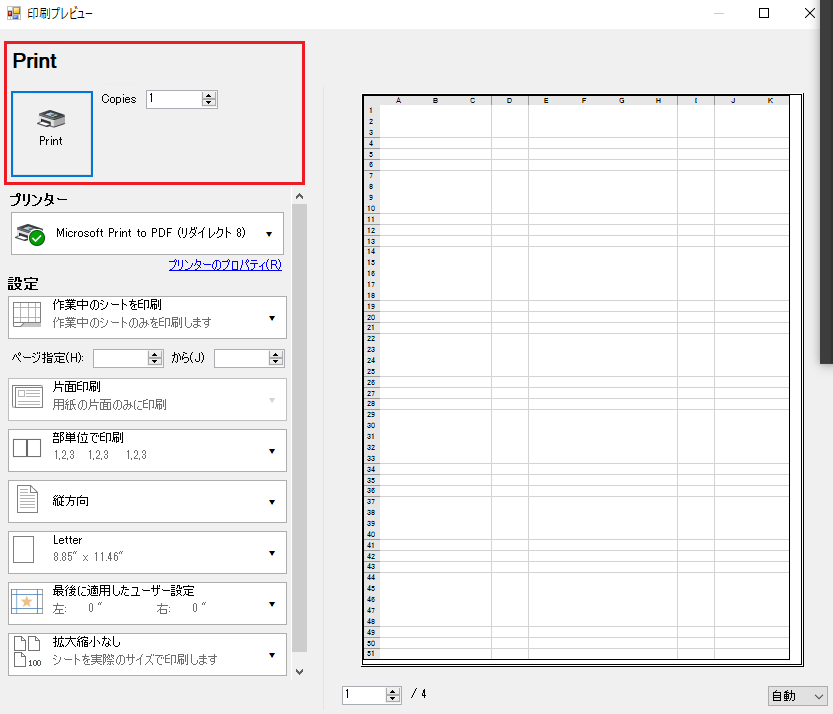Open the 拡大縮小なし scaling dropdown
The width and height of the screenshot is (833, 714).
pos(147,654)
